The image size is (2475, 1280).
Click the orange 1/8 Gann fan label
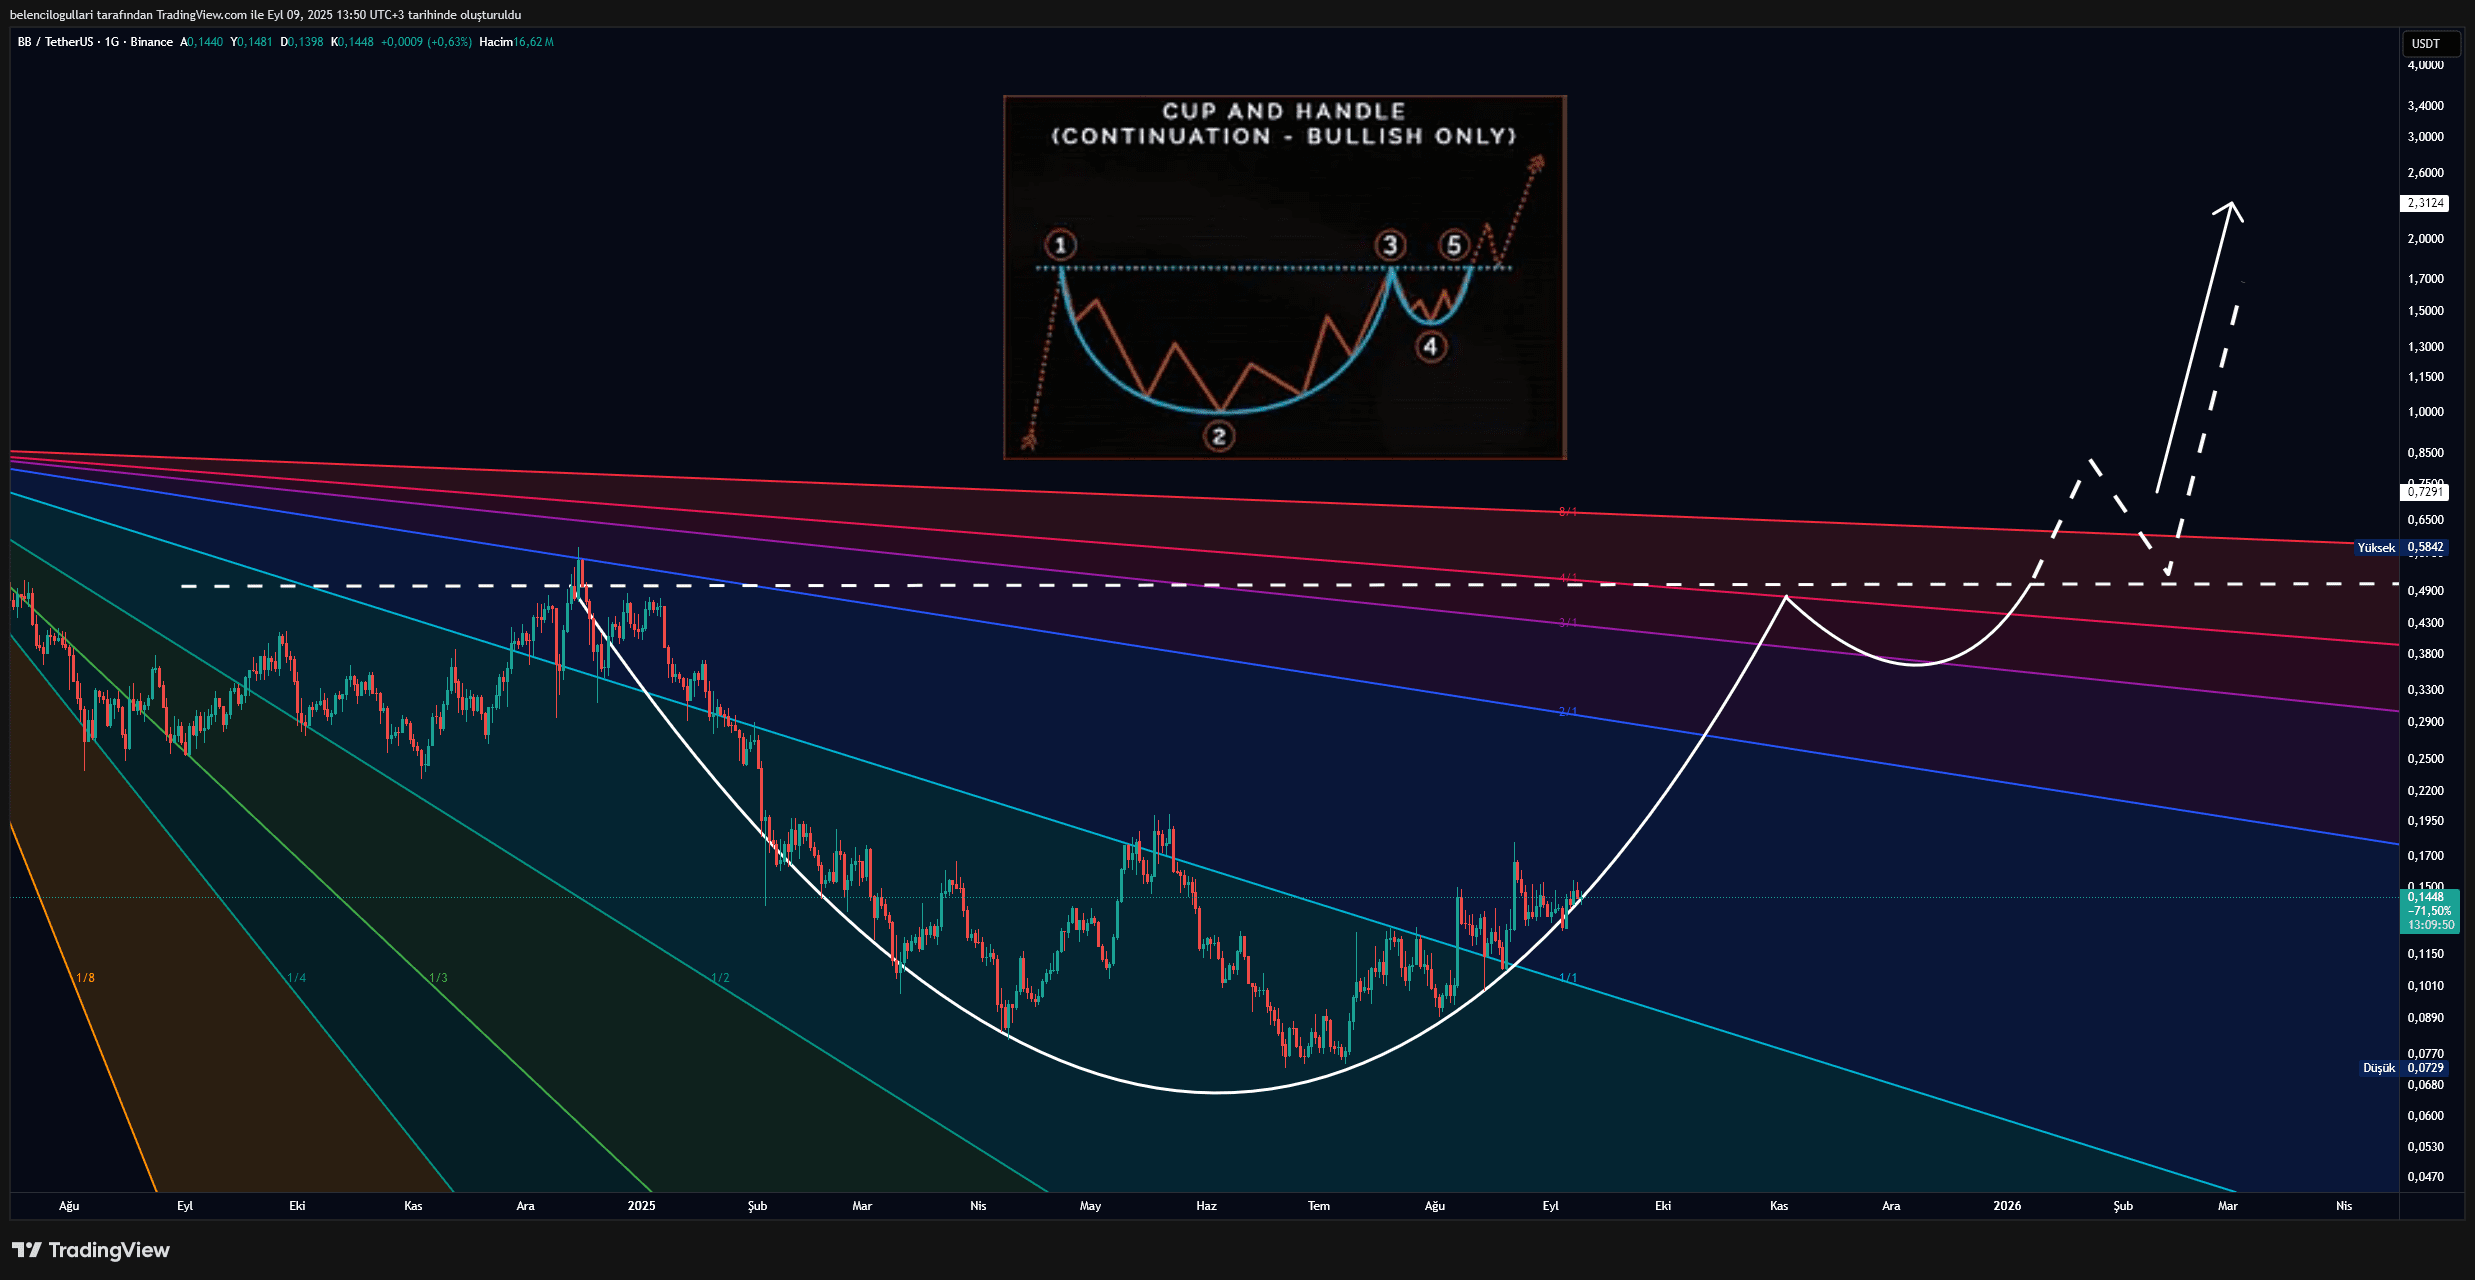pyautogui.click(x=86, y=978)
